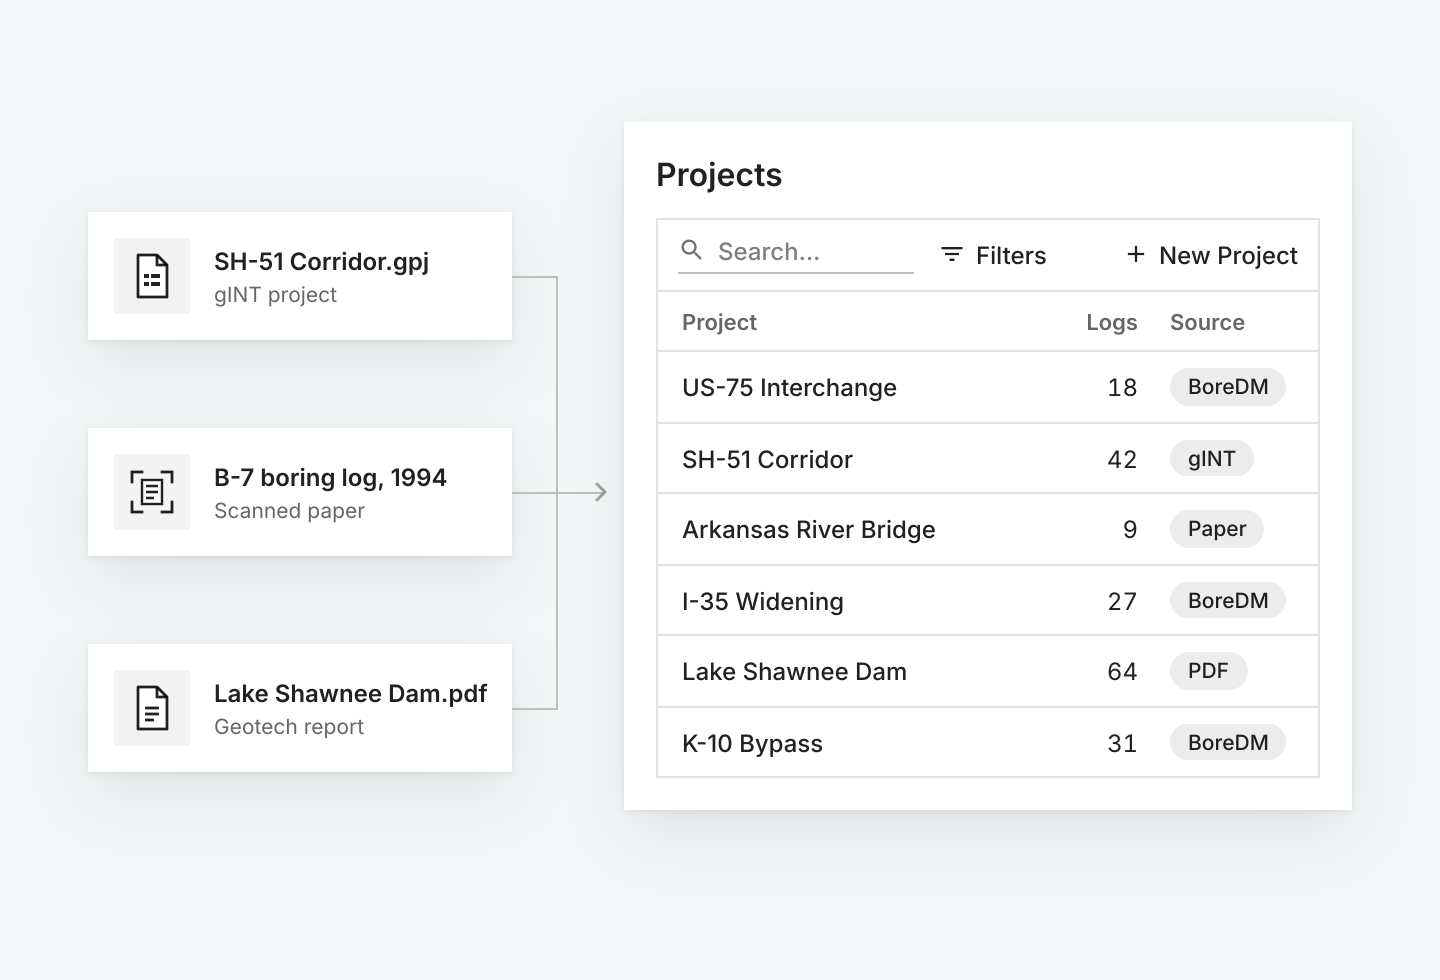1440x980 pixels.
Task: Select the Lake Shawnee Dam.pdf file name
Action: [x=350, y=694]
